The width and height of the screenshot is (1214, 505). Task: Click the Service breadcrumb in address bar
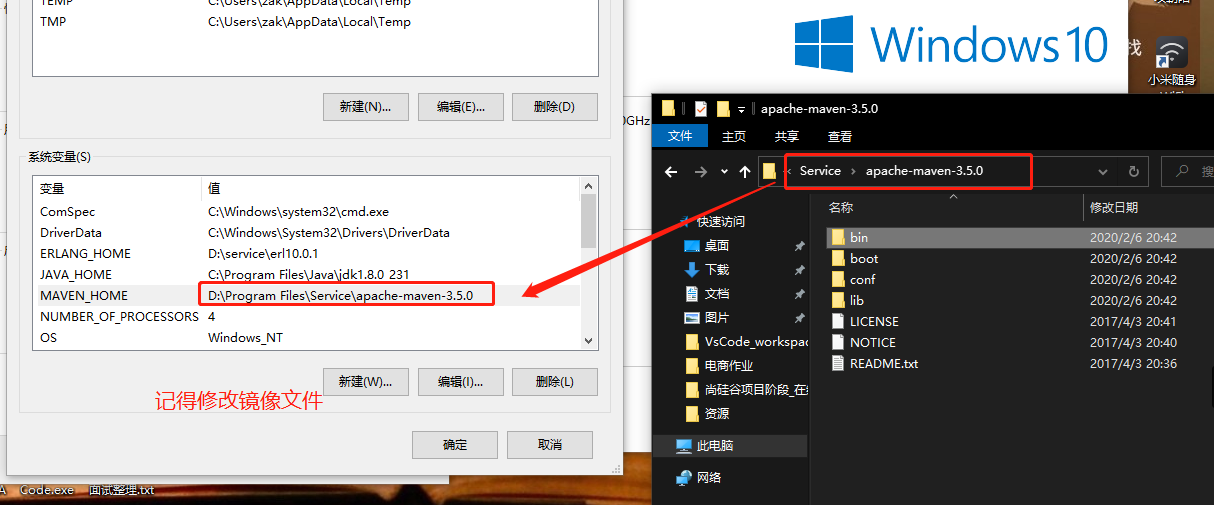point(820,171)
